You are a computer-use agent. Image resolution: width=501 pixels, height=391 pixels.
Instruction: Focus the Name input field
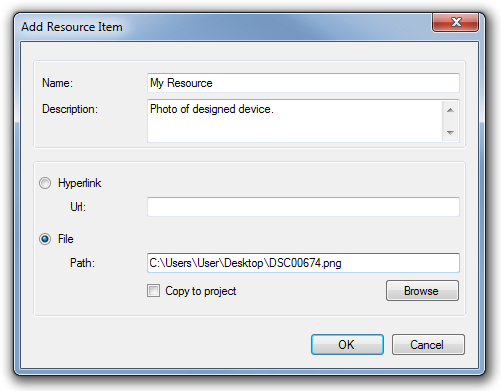303,83
